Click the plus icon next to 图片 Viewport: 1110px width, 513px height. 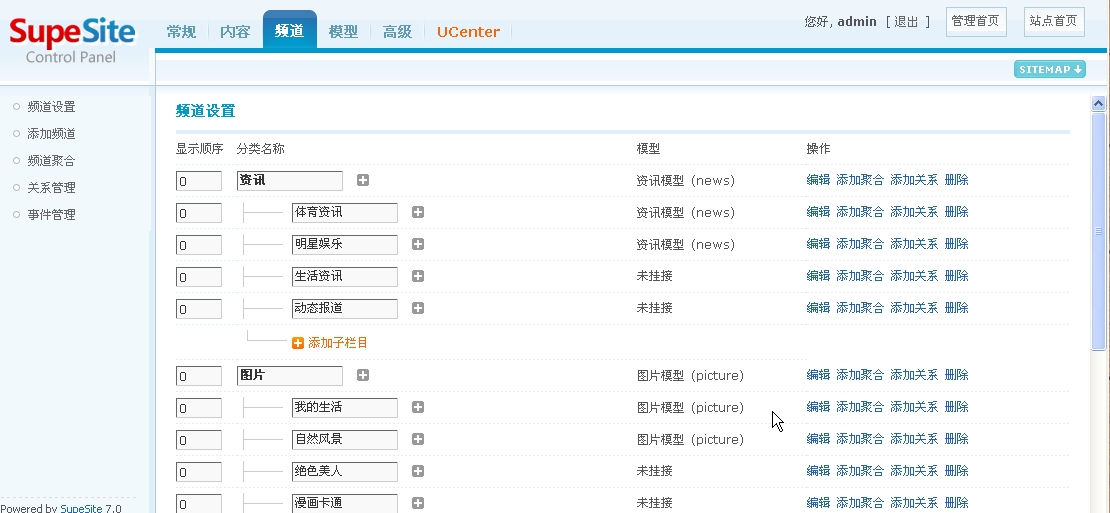click(x=362, y=375)
